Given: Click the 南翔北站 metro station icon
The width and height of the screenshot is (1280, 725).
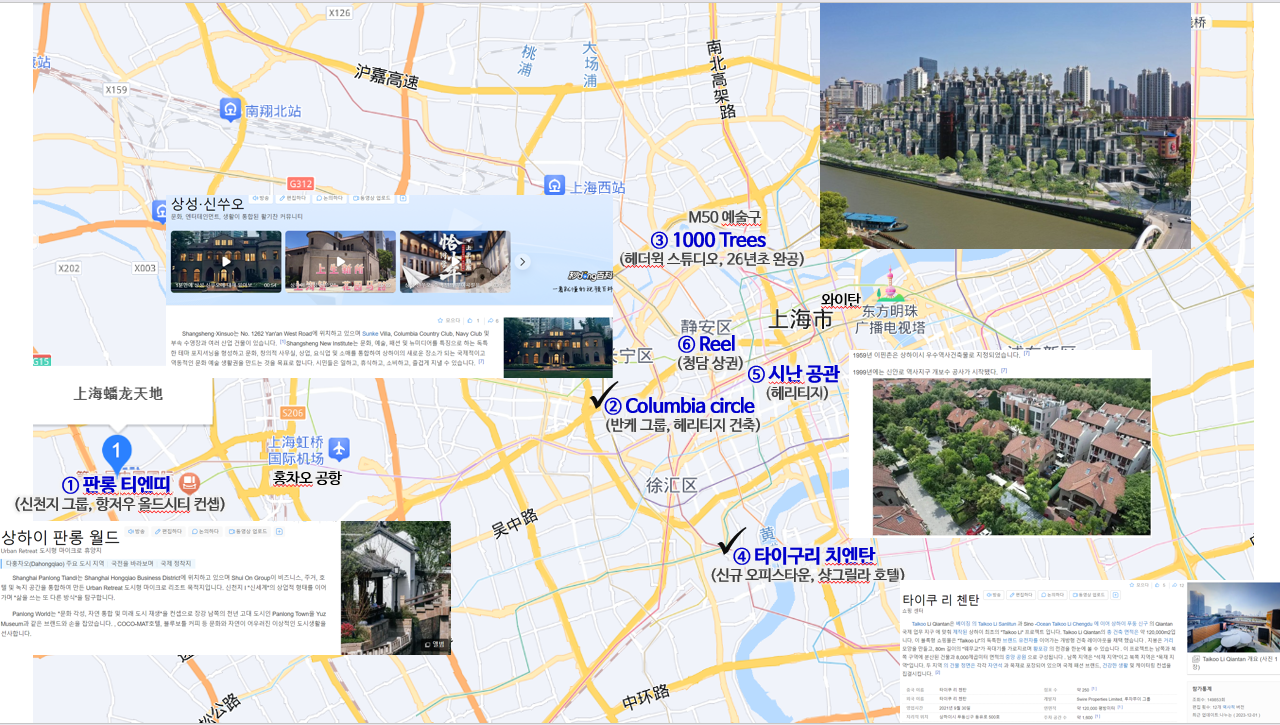Looking at the screenshot, I should pyautogui.click(x=232, y=109).
